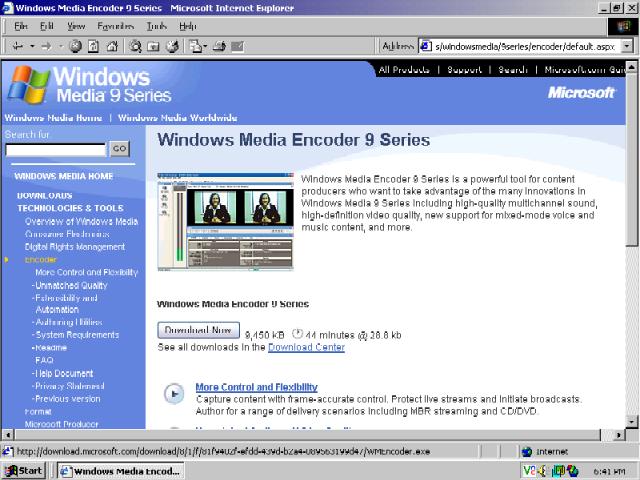Open System Requirements sidebar link
The height and width of the screenshot is (480, 640).
point(77,335)
